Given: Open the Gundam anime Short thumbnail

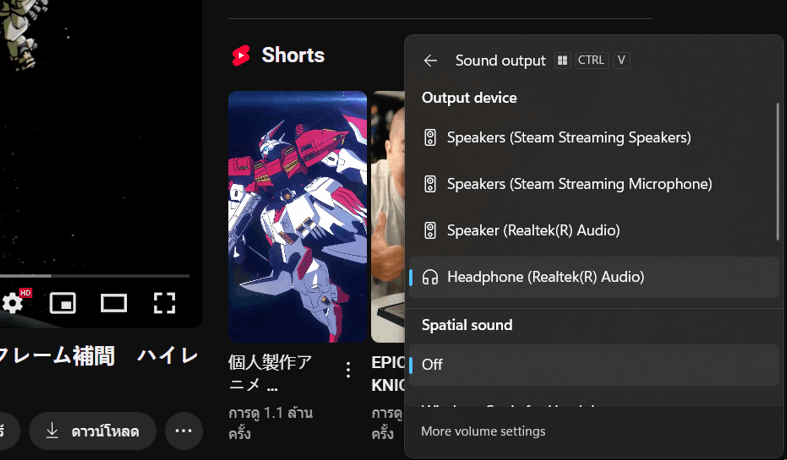Looking at the screenshot, I should 298,217.
